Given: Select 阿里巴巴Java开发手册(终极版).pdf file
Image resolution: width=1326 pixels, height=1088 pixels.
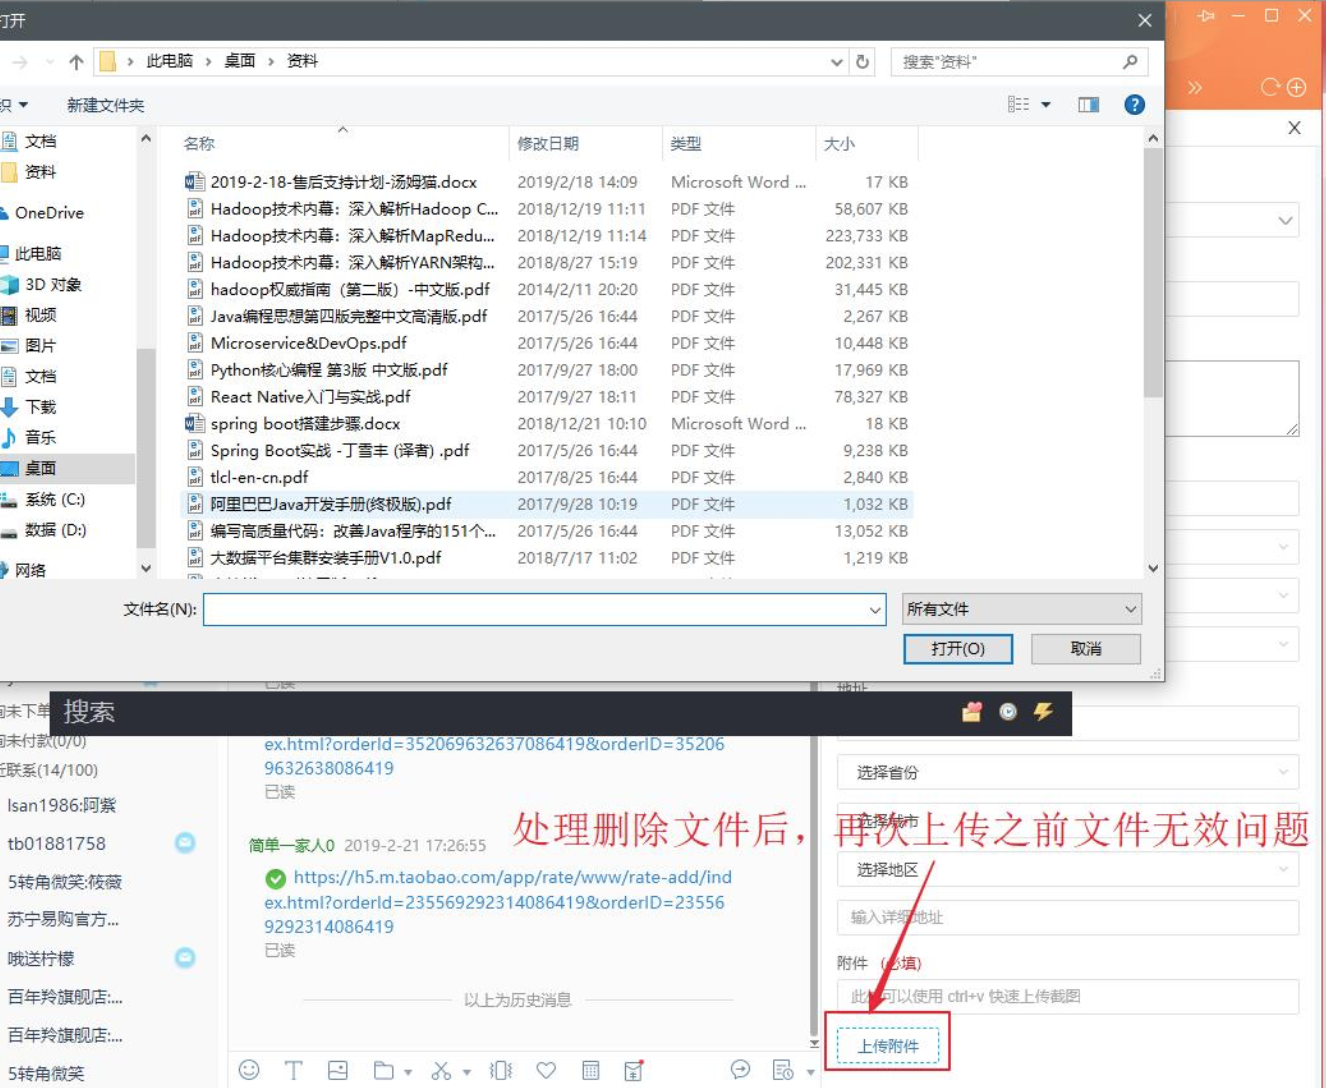Looking at the screenshot, I should (x=330, y=504).
